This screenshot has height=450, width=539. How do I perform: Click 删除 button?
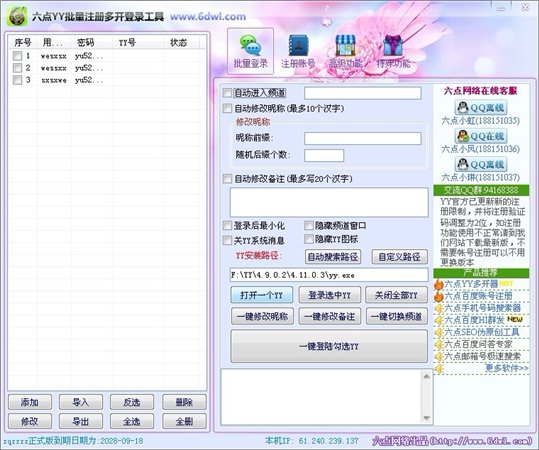(184, 402)
